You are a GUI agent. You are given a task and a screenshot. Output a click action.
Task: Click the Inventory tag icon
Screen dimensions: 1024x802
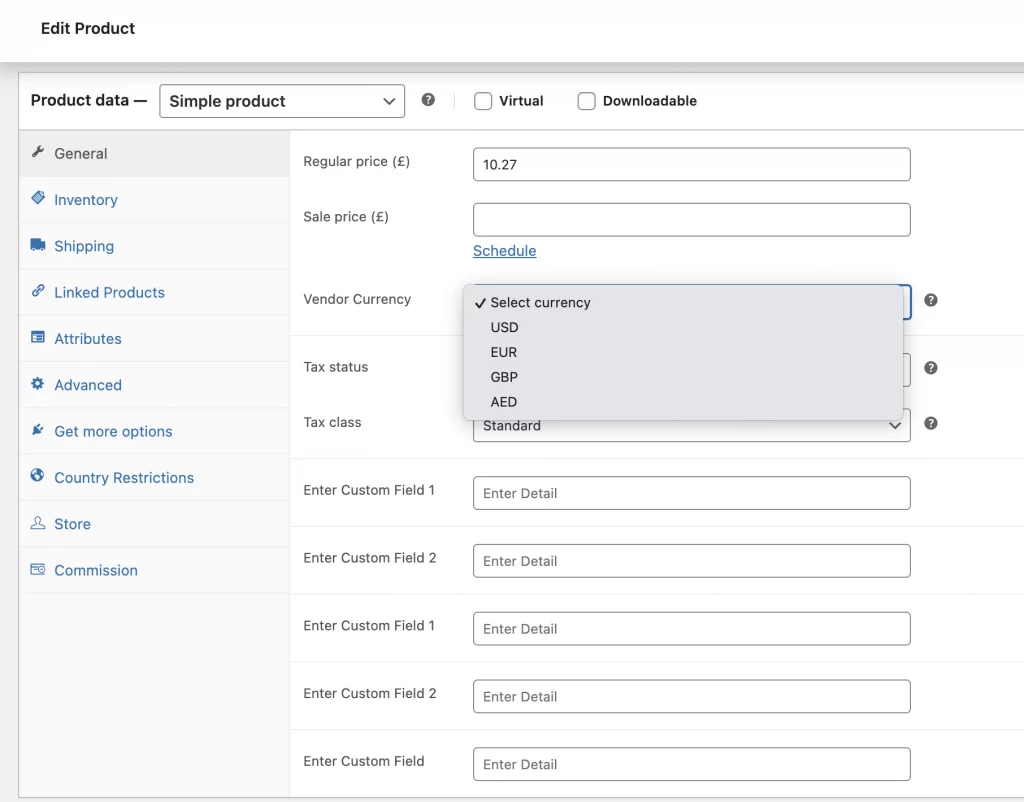tap(38, 199)
